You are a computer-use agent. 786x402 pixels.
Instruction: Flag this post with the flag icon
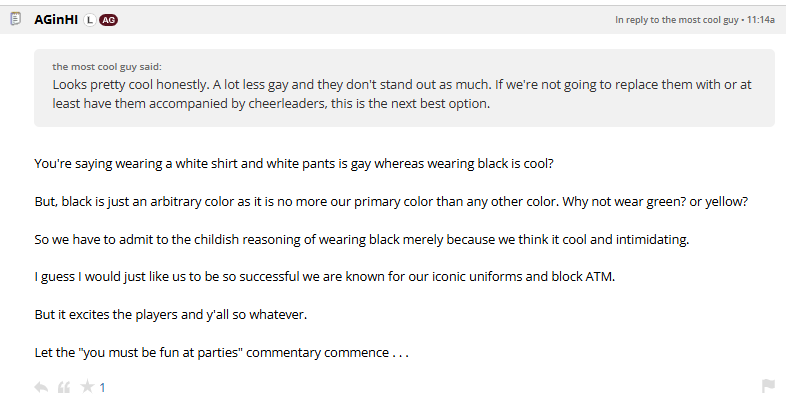click(768, 387)
